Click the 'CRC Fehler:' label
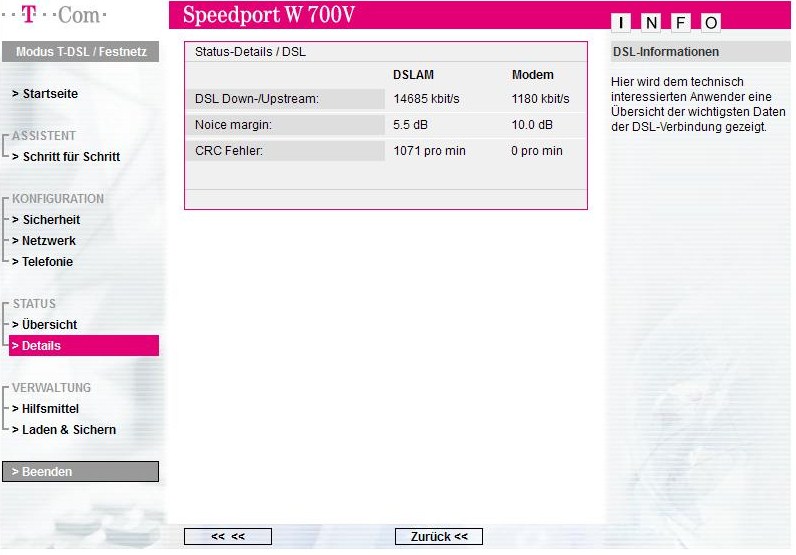The width and height of the screenshot is (796, 555). (x=229, y=151)
